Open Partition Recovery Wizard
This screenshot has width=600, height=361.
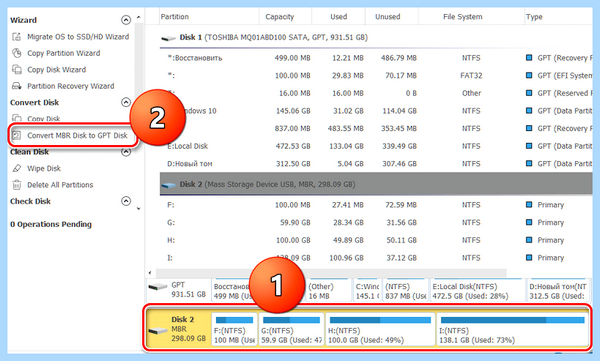click(70, 86)
